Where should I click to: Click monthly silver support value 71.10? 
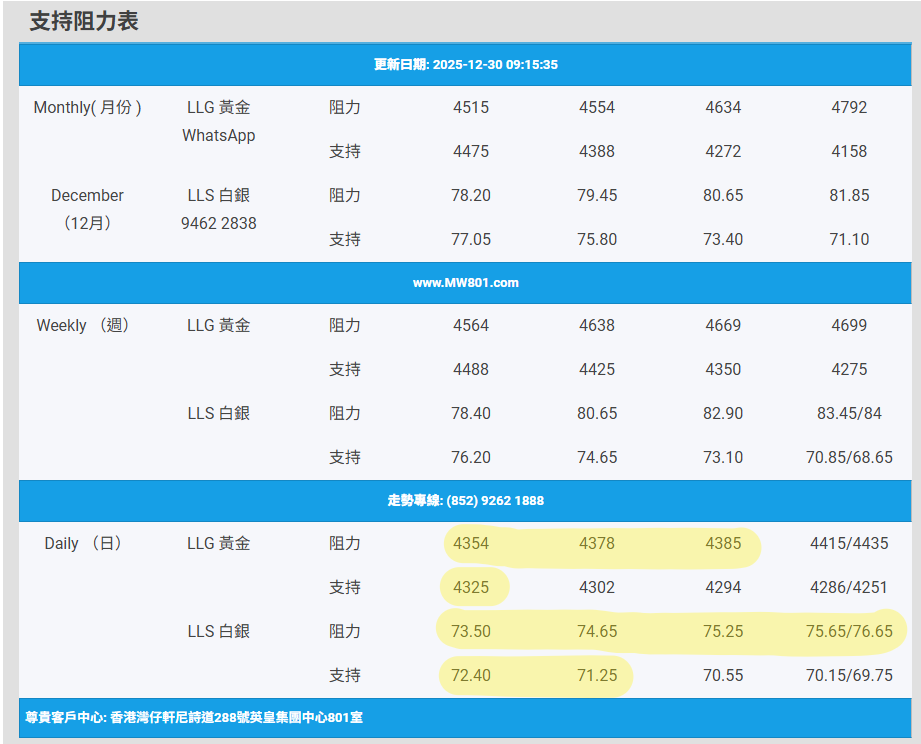click(x=849, y=239)
